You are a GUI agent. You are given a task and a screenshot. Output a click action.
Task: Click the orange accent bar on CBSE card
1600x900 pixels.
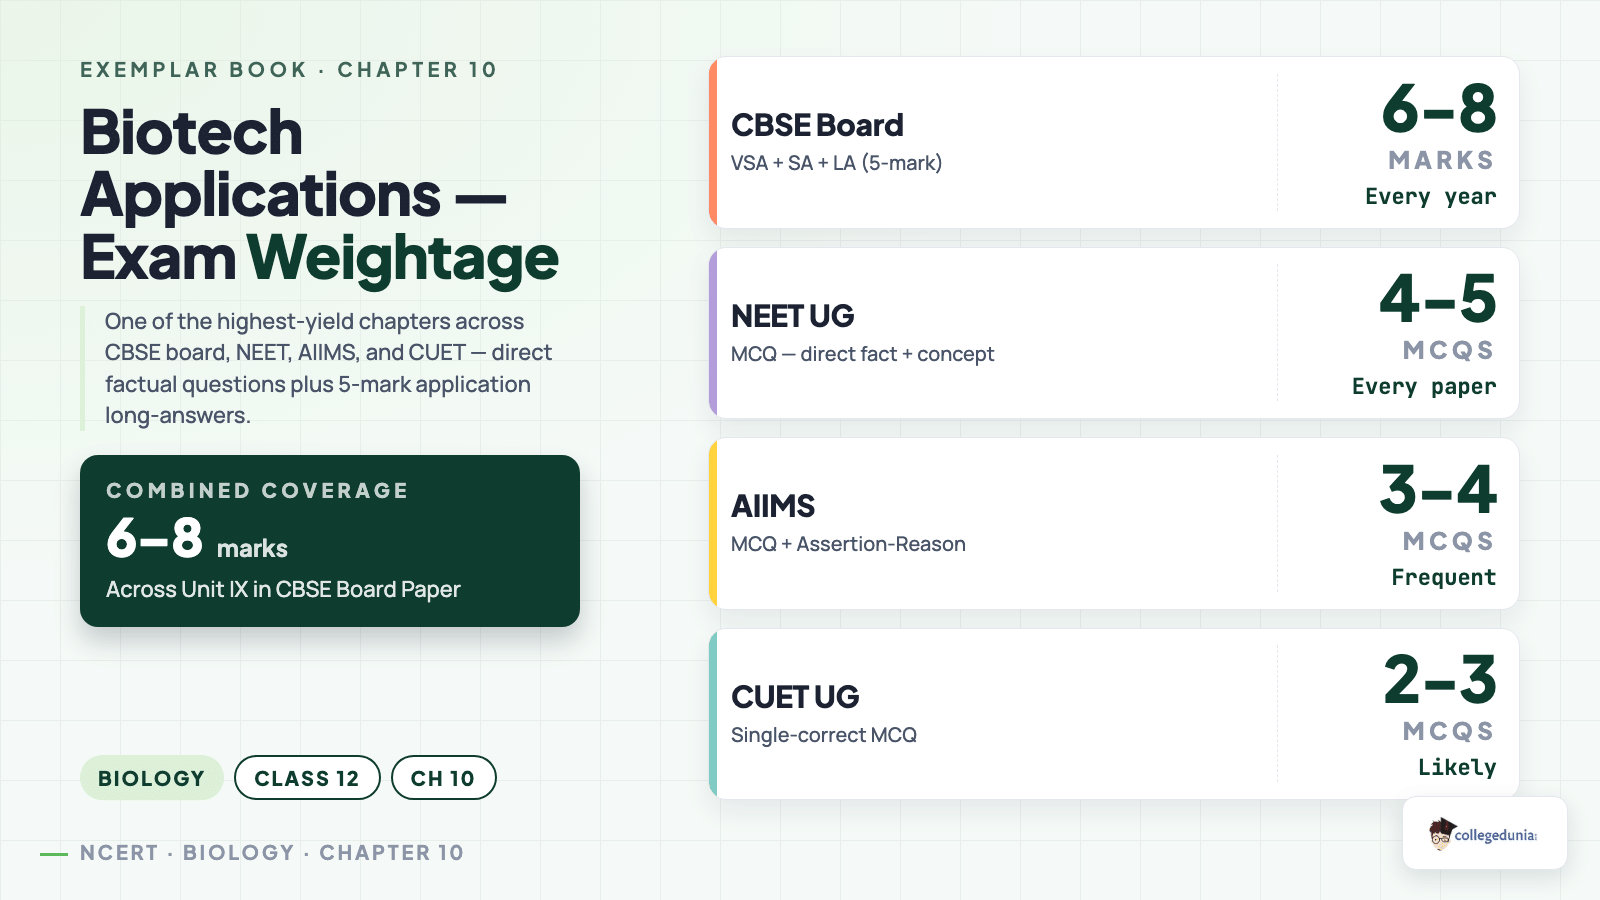(x=713, y=142)
